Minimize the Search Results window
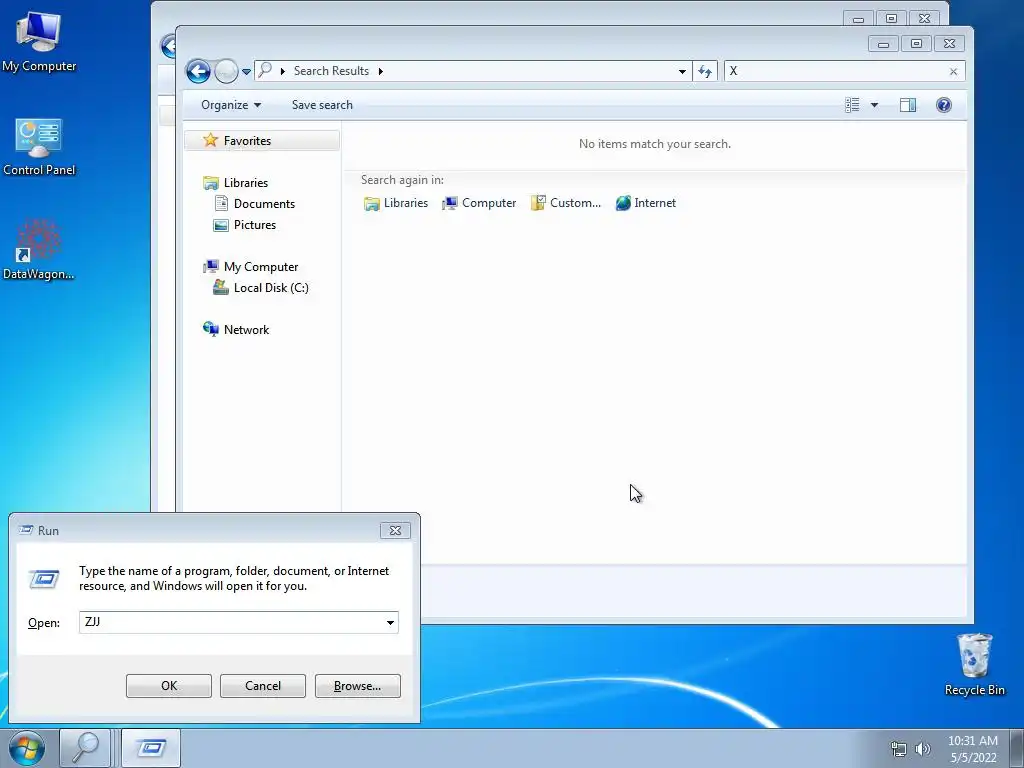The height and width of the screenshot is (768, 1024). [883, 44]
